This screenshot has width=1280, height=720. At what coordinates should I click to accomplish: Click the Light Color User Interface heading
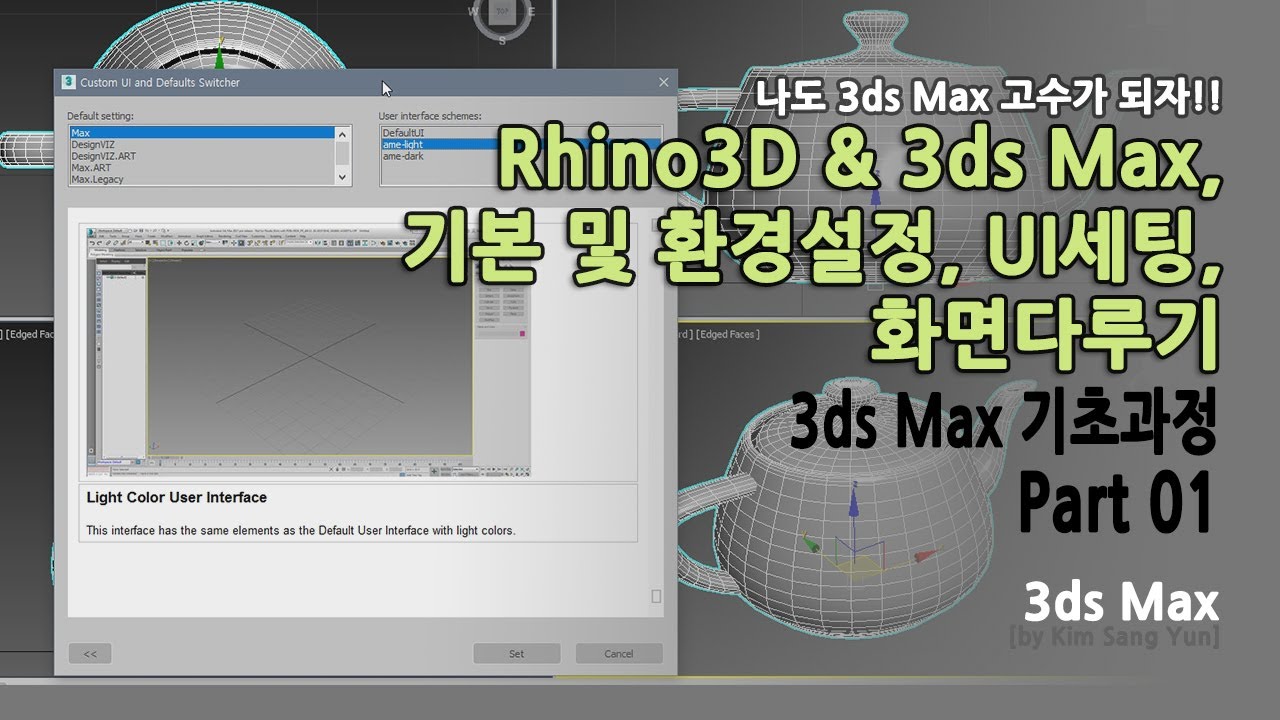pos(177,497)
